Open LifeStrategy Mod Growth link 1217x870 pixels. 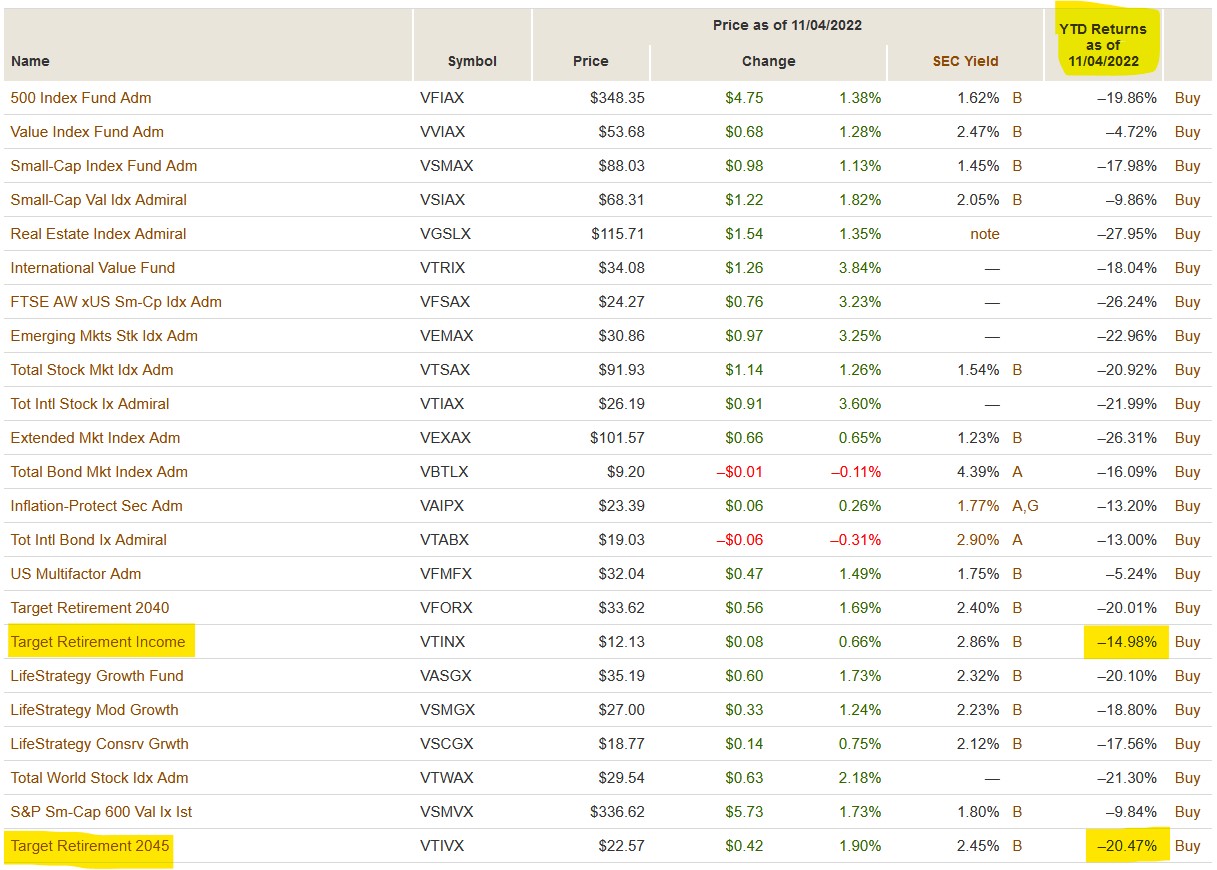[x=95, y=710]
